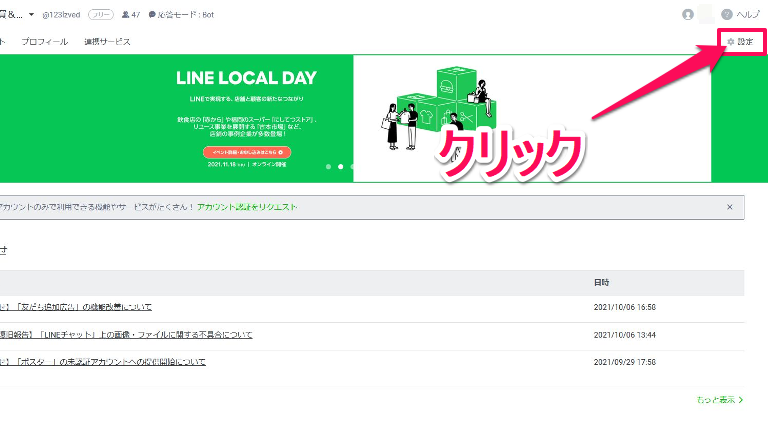Viewport: 768px width, 432px height.
Task: Open the 友だち追加広告 notice link
Action: 76,307
